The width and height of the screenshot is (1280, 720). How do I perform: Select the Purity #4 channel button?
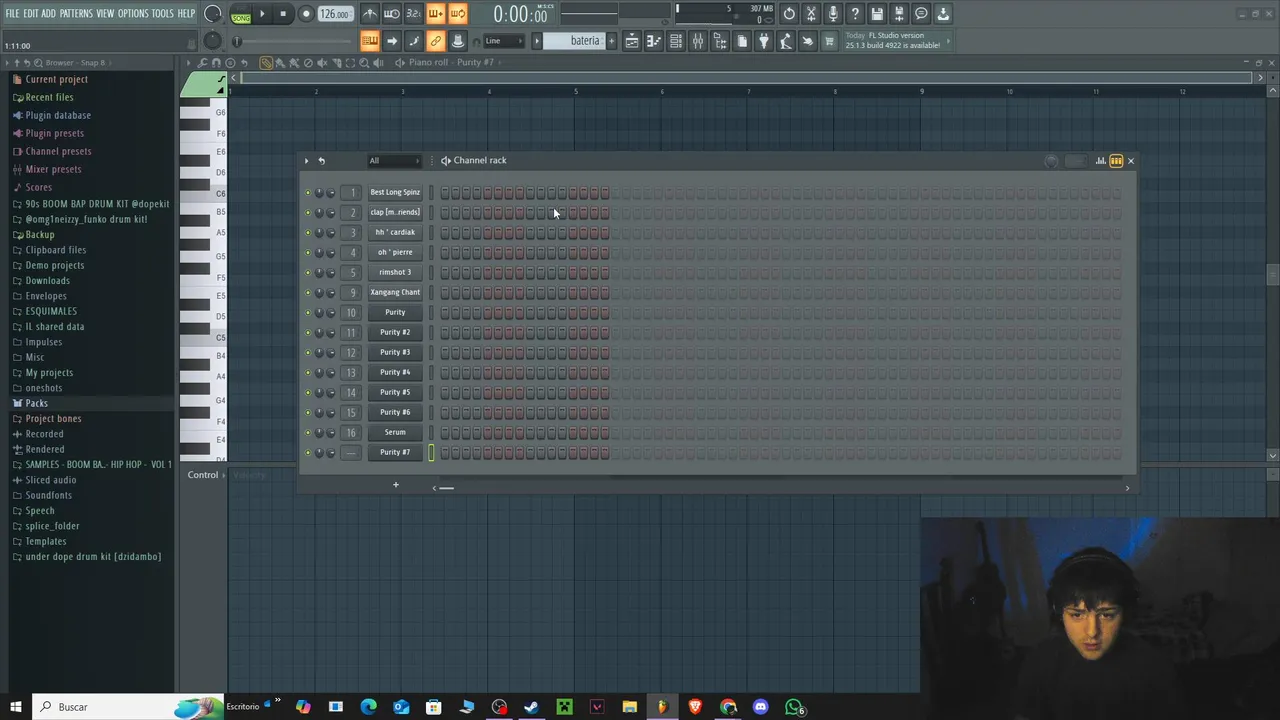pyautogui.click(x=395, y=373)
